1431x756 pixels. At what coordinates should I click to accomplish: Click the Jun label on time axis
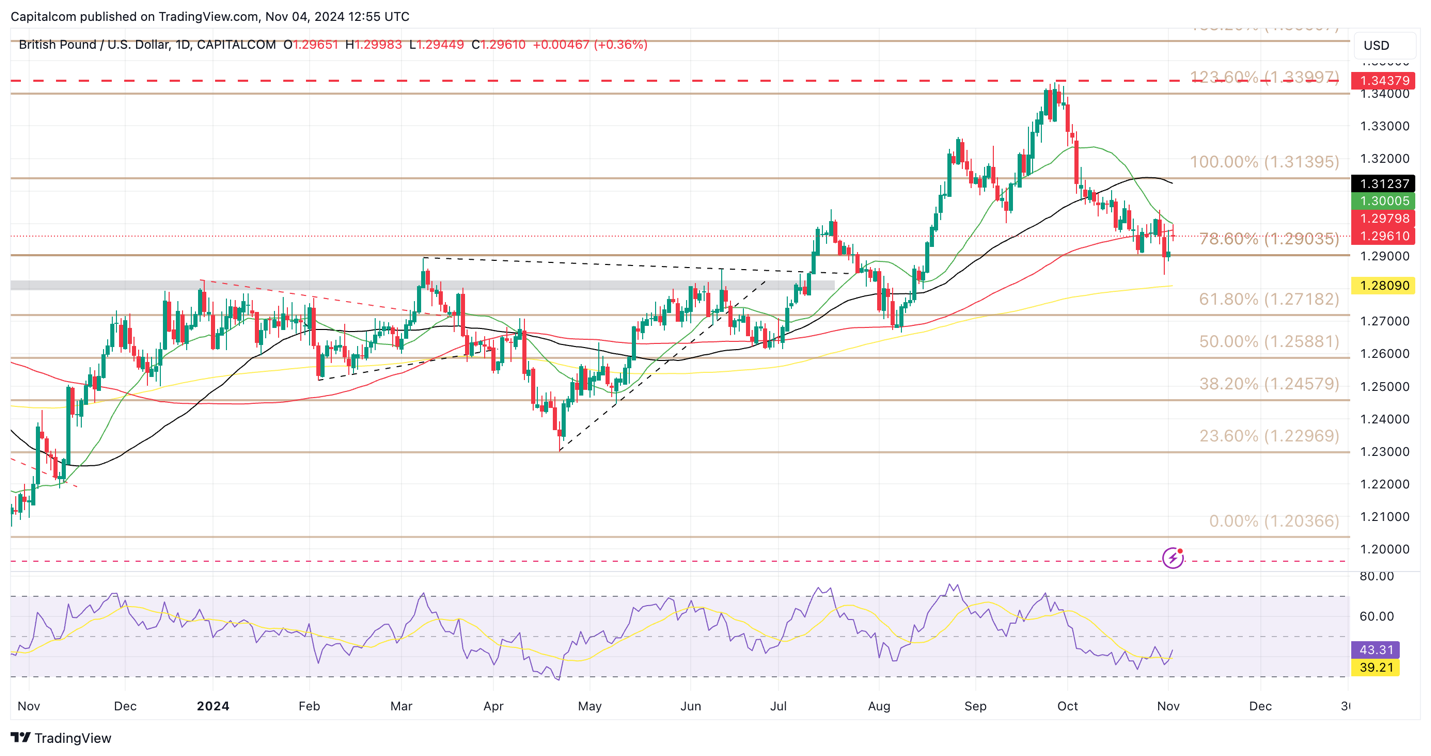[x=689, y=706]
